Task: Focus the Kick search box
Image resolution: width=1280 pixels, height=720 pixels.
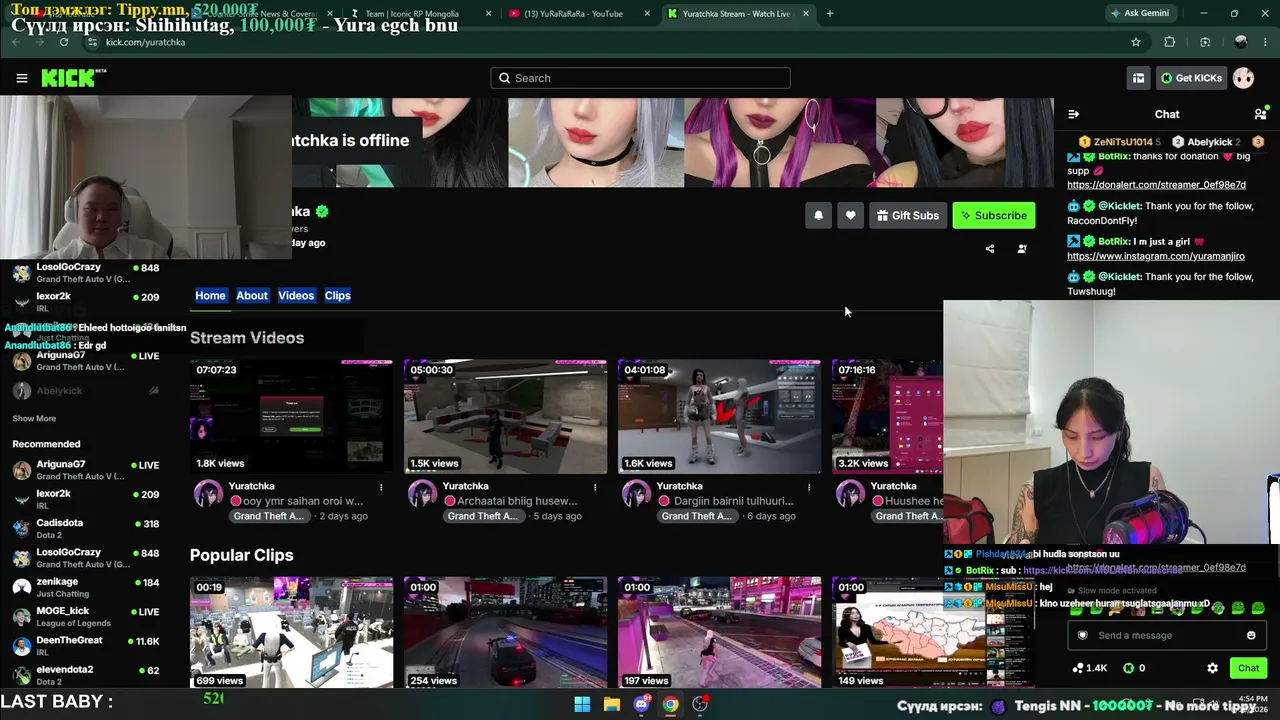Action: pos(640,78)
